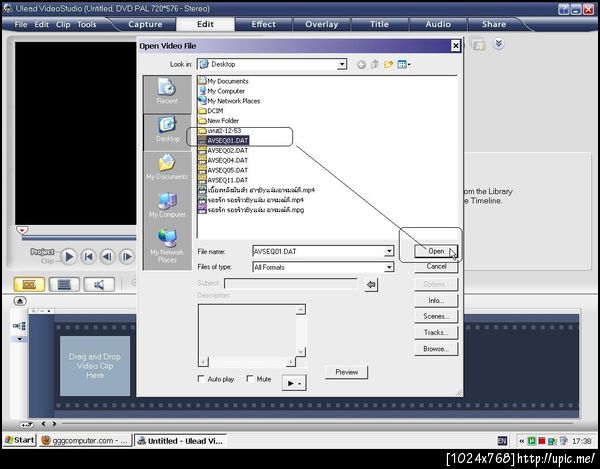Click the play preview arrow in dialog

(294, 383)
